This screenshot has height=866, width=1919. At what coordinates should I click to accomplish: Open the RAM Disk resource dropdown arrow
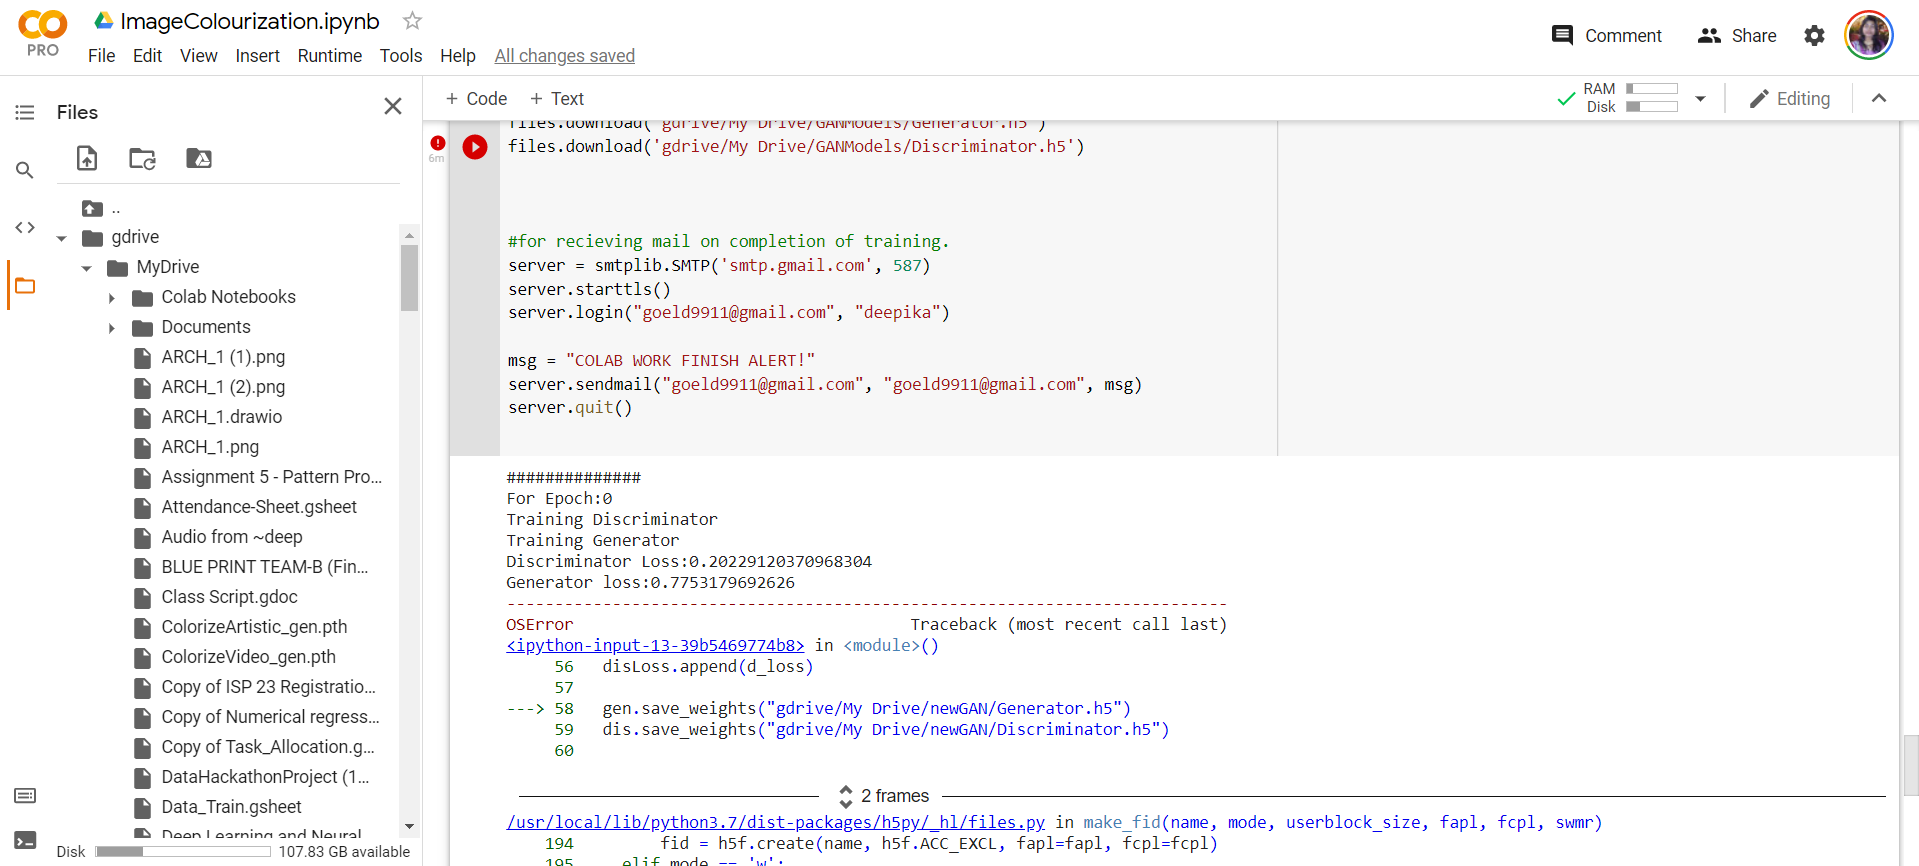[x=1700, y=99]
